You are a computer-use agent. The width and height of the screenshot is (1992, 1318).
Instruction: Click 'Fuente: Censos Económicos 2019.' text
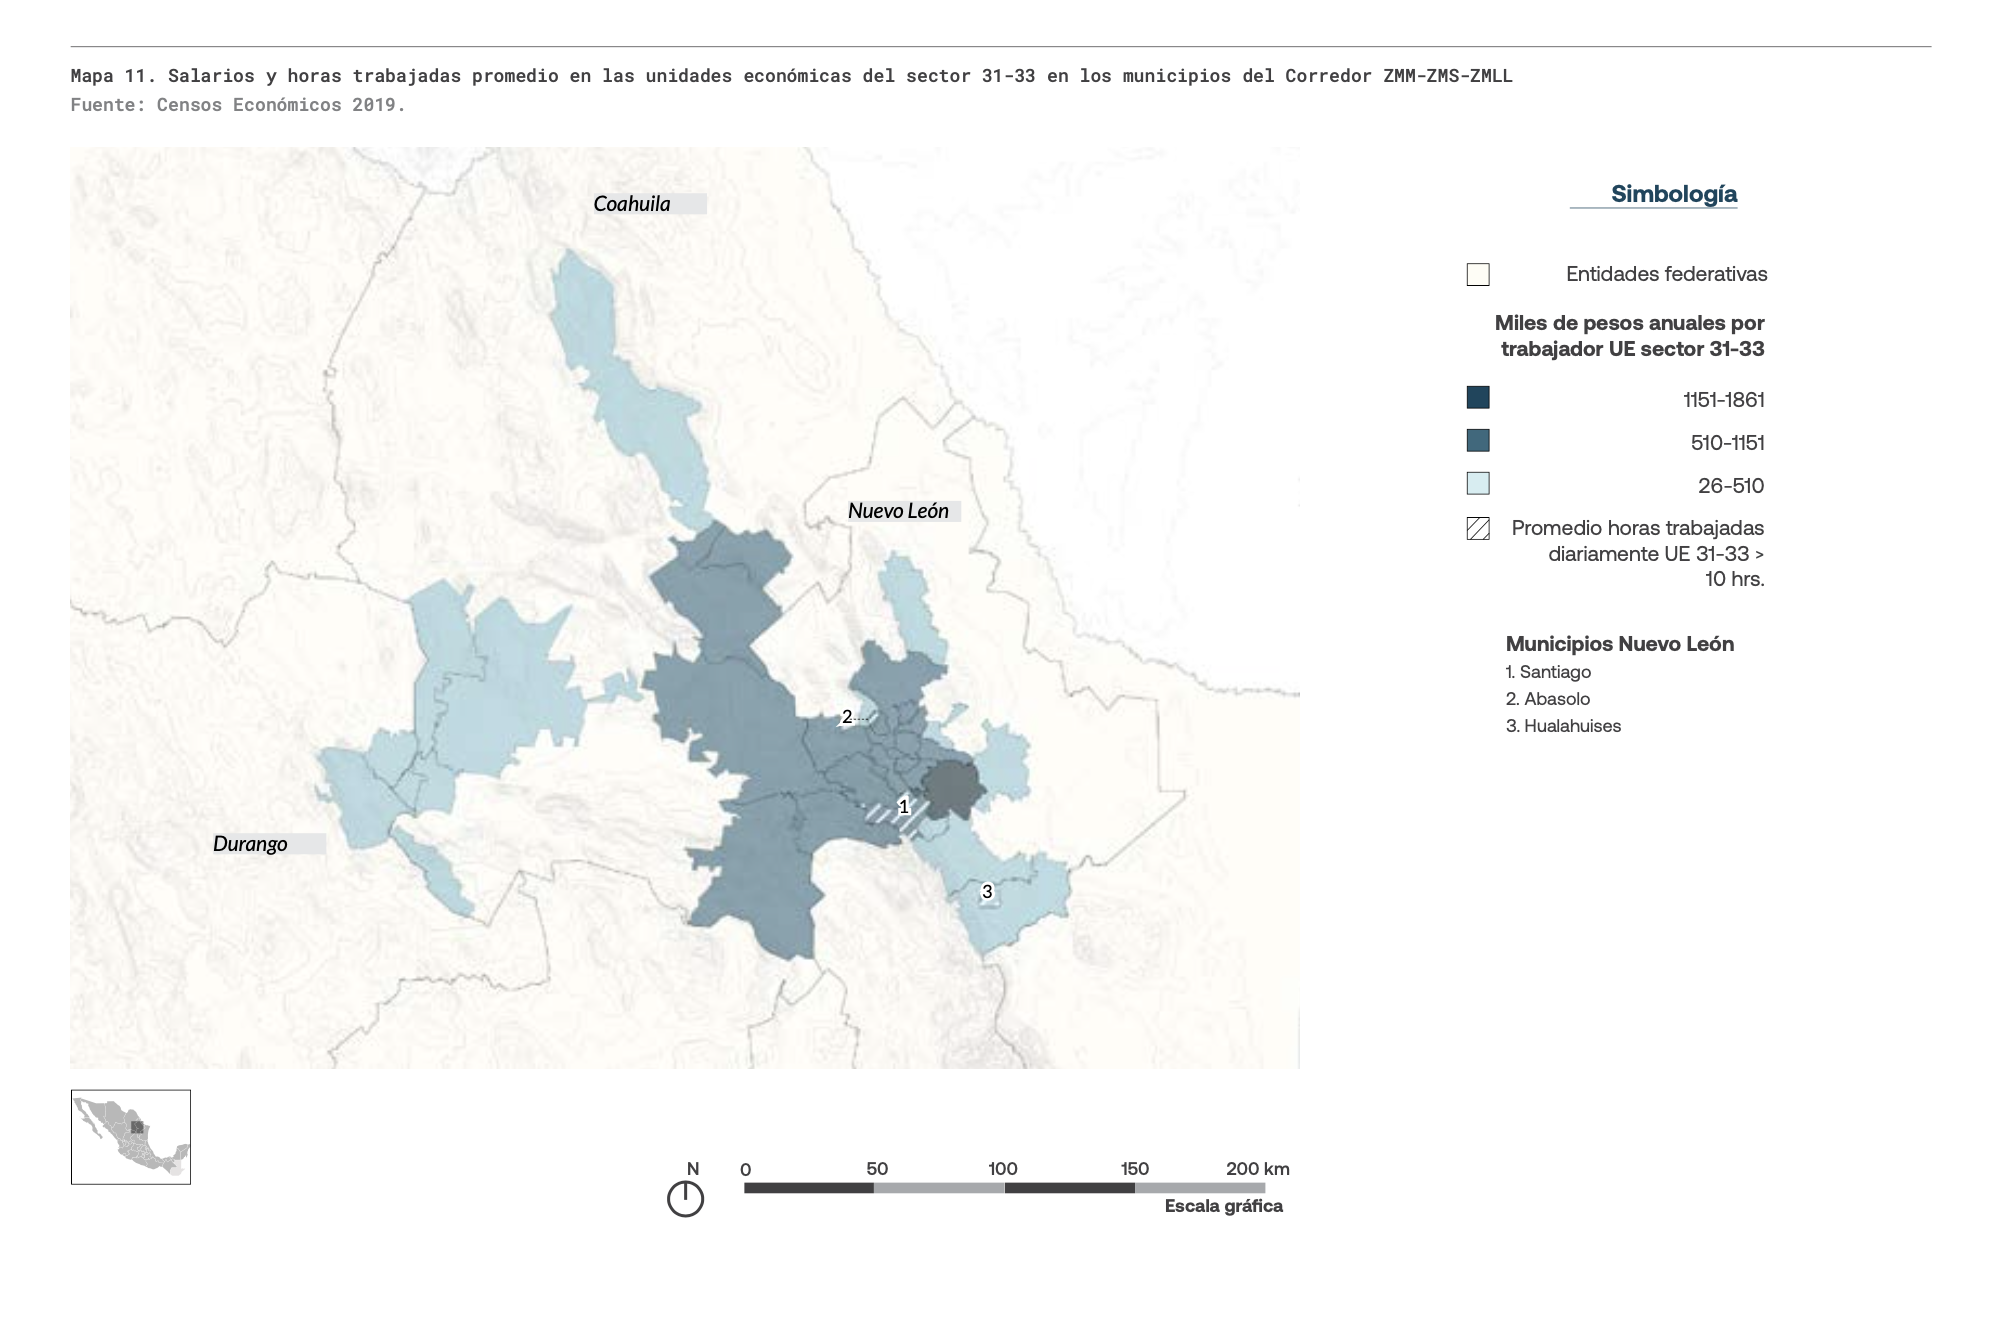(x=238, y=105)
